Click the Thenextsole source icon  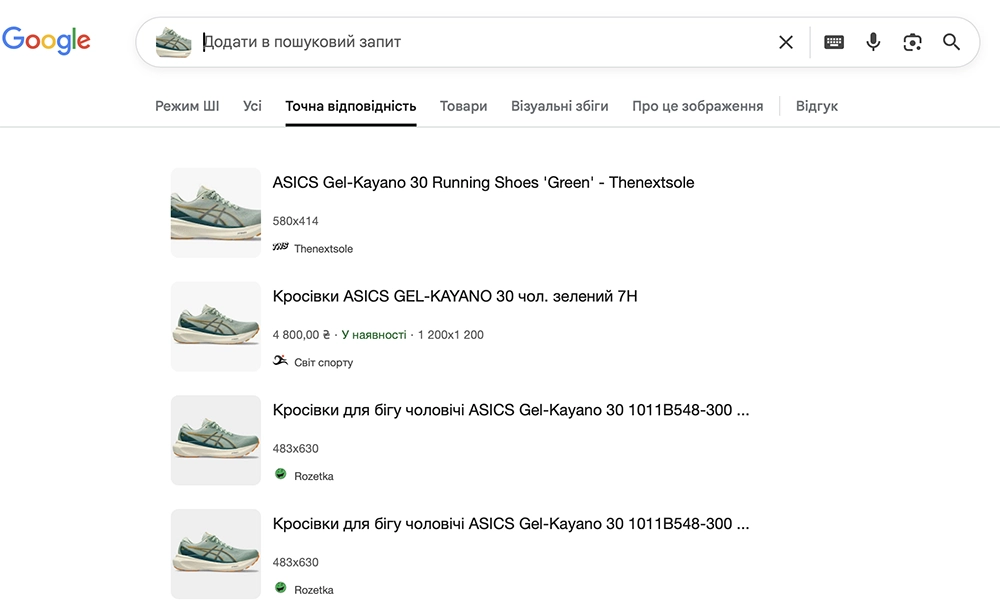280,247
